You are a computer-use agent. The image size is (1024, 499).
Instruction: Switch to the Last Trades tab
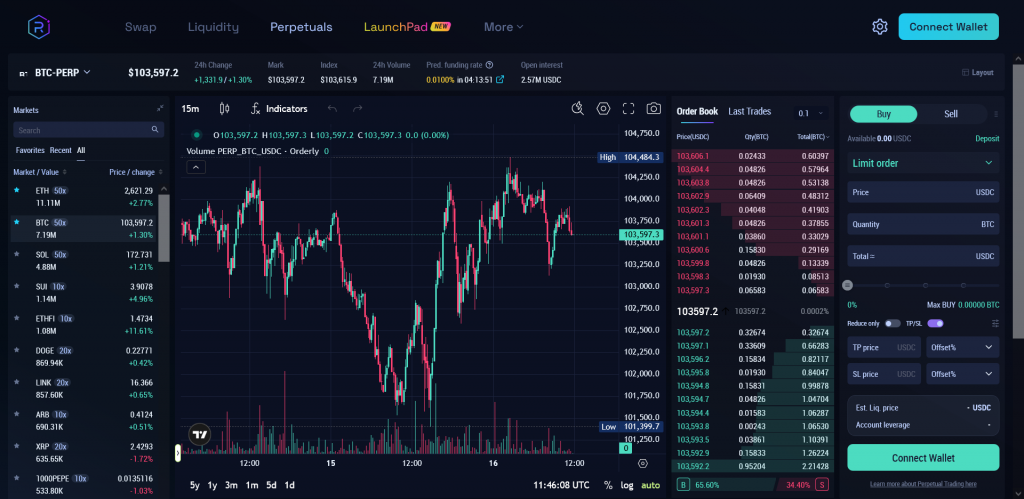[749, 111]
